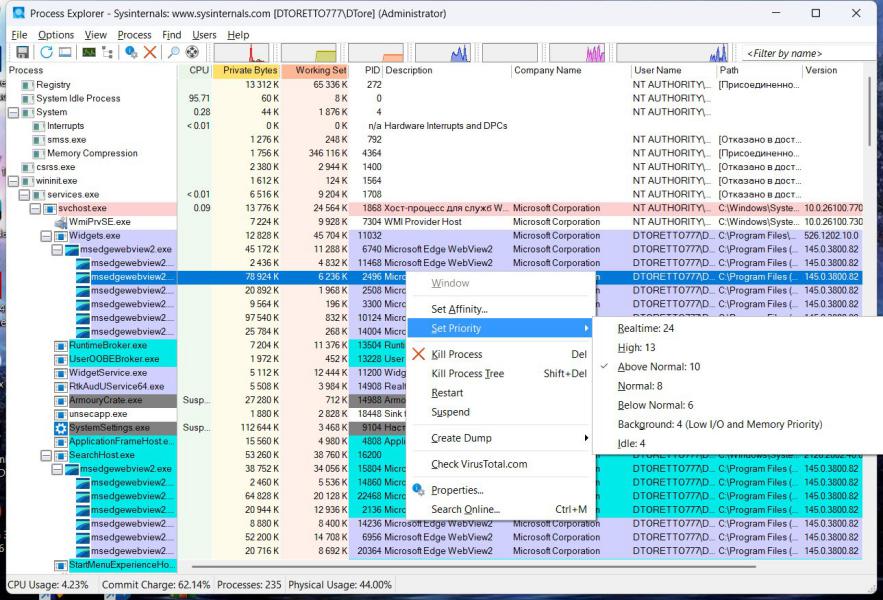Select the checked Above Normal: 10 priority
The height and width of the screenshot is (600, 883).
click(658, 367)
